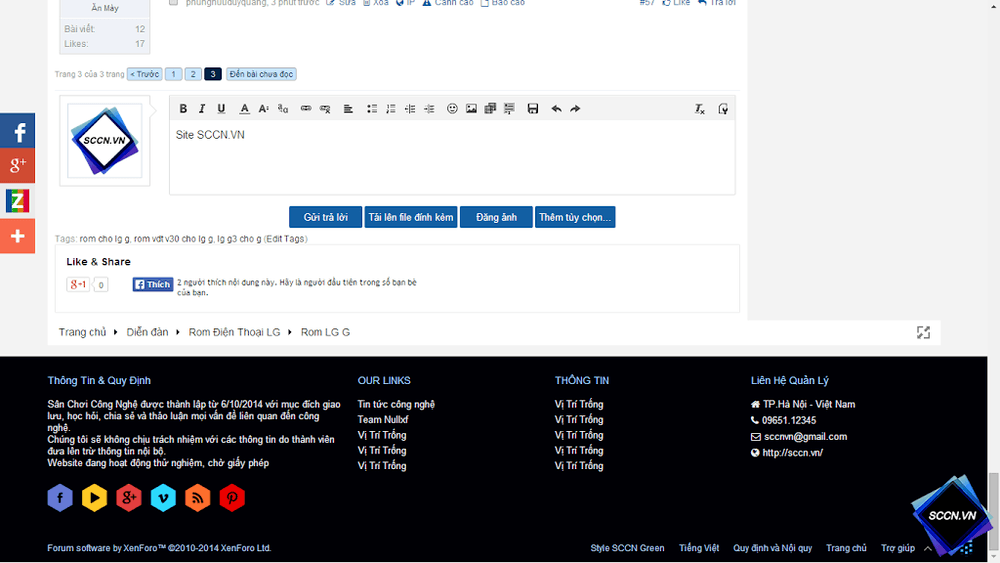
Task: Click inside the reply text area
Action: pyautogui.click(x=452, y=157)
